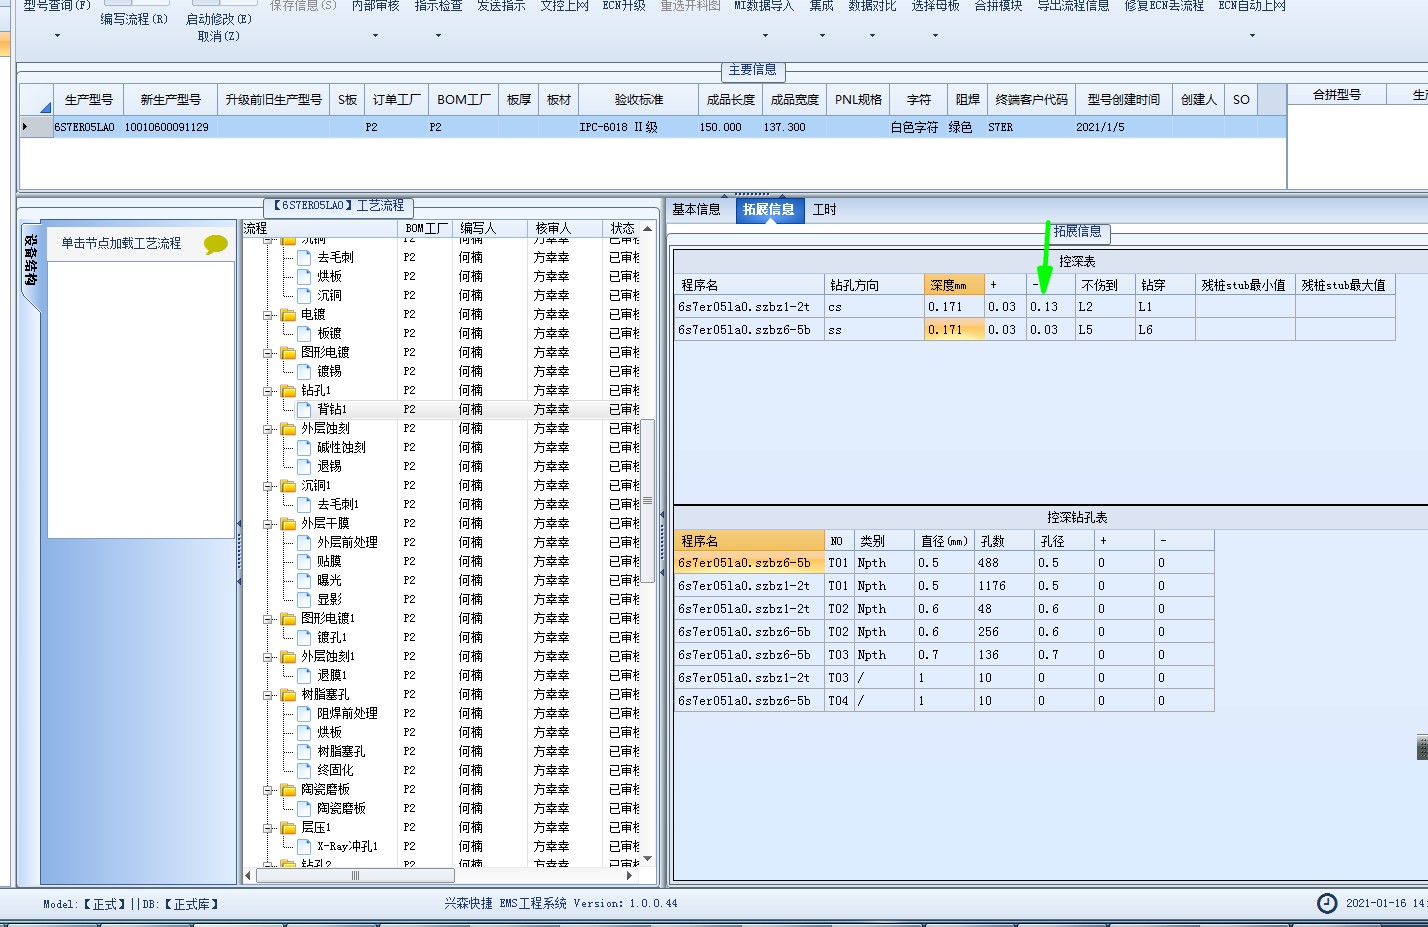1428x927 pixels.
Task: Collapse the 外层蚀刻 tree node
Action: click(268, 428)
